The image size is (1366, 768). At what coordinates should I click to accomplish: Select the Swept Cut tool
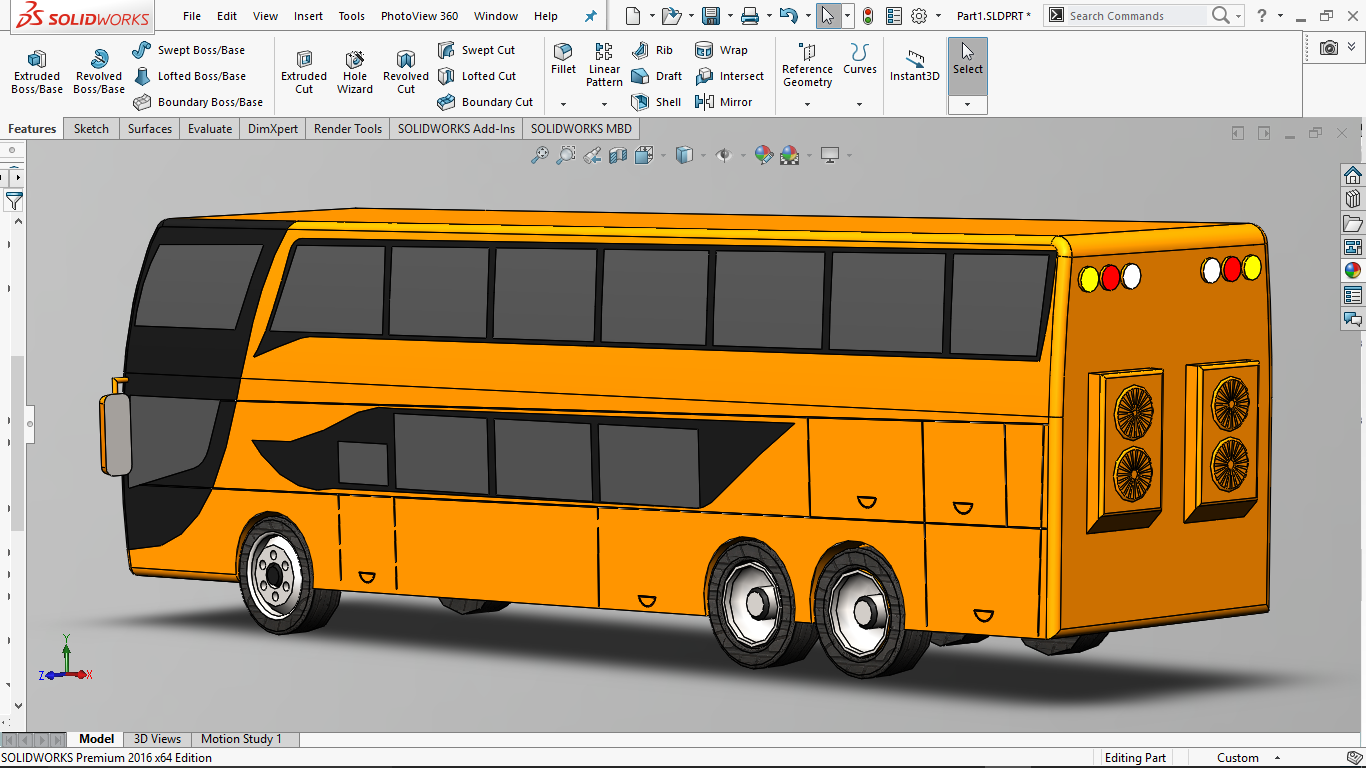(476, 50)
